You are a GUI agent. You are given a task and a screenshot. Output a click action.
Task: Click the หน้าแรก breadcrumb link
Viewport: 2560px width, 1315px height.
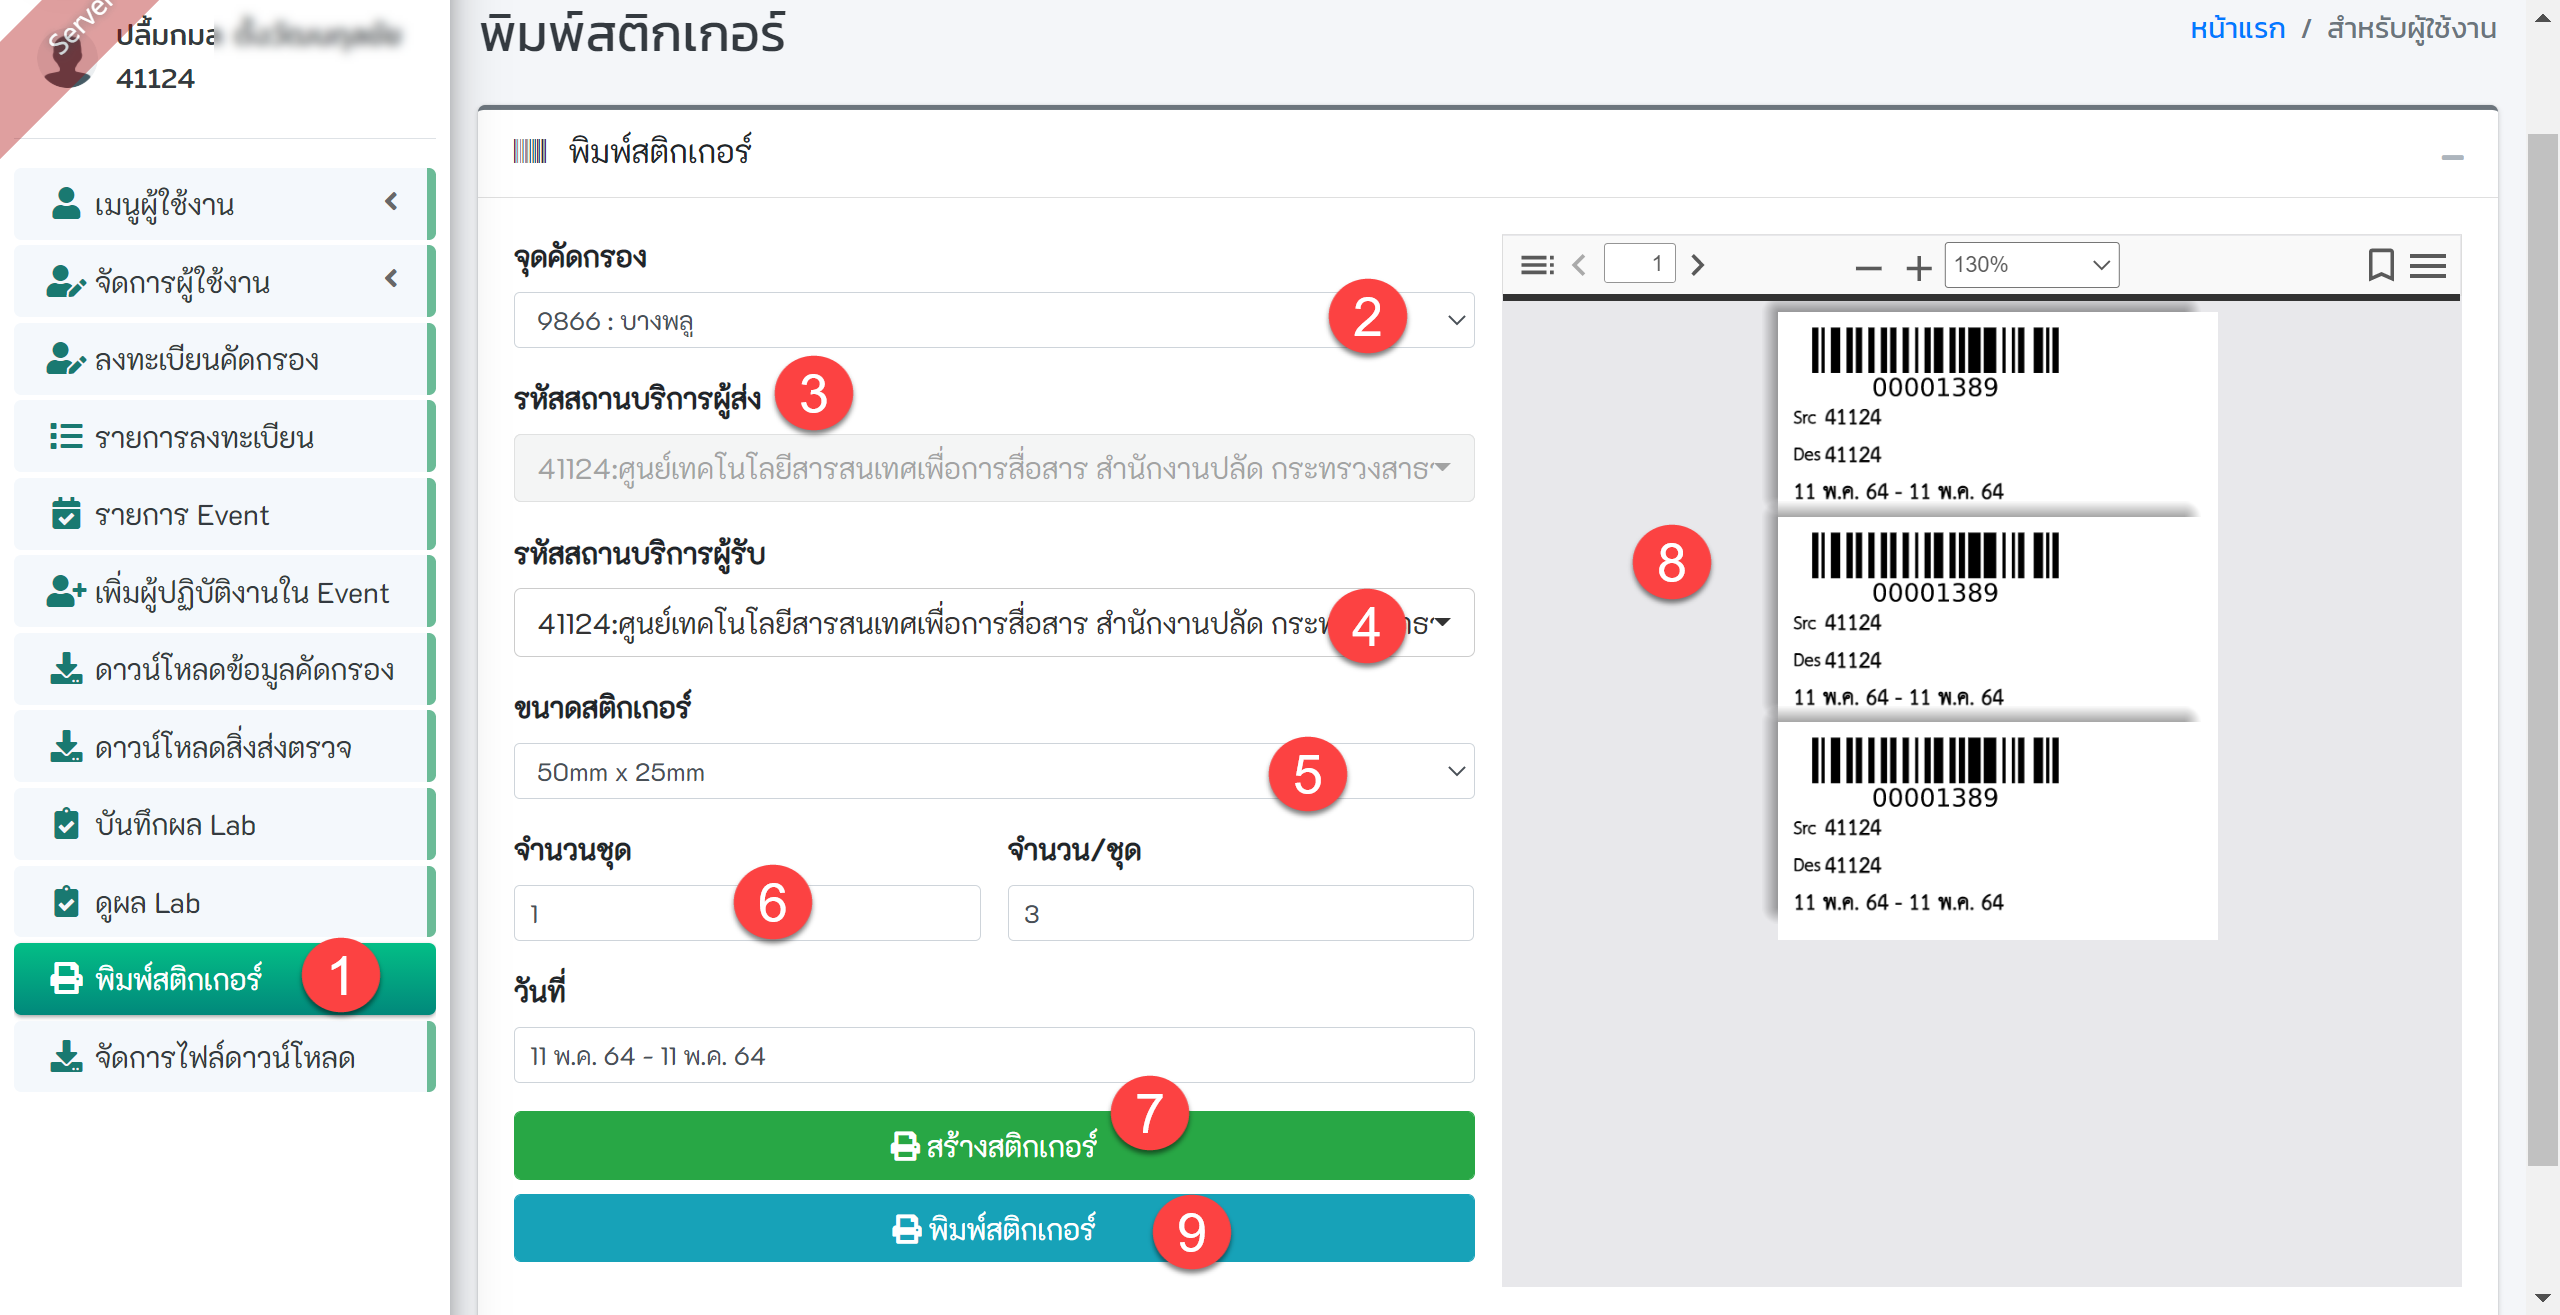click(2237, 29)
